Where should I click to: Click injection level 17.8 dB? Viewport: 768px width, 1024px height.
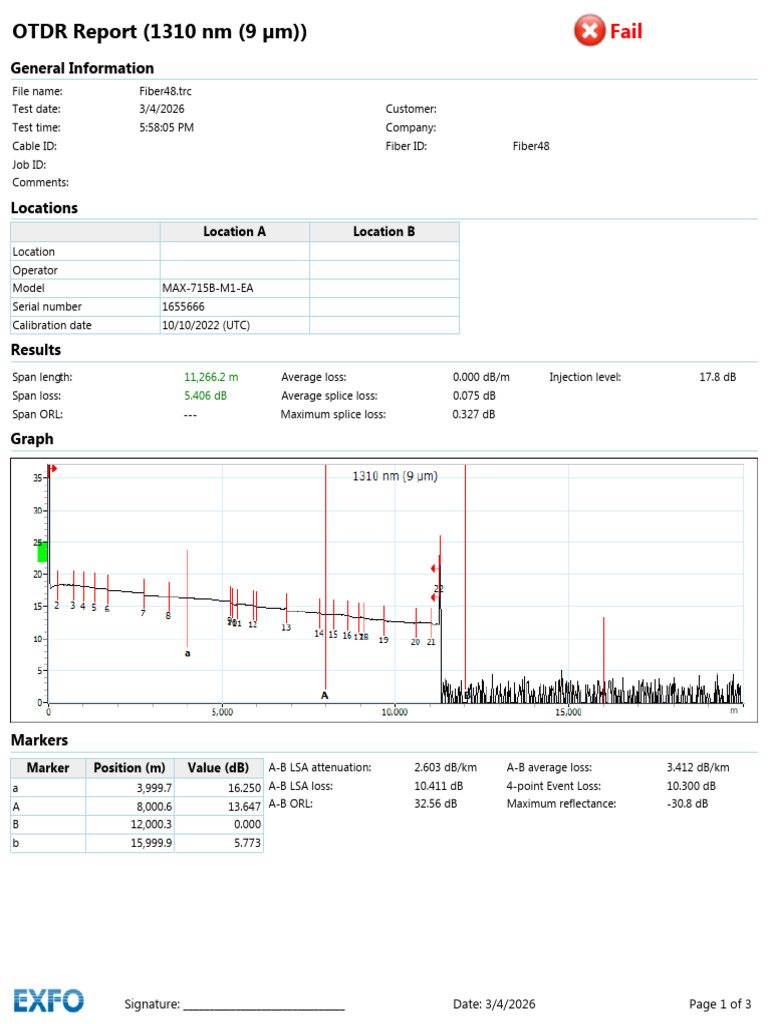(x=717, y=377)
